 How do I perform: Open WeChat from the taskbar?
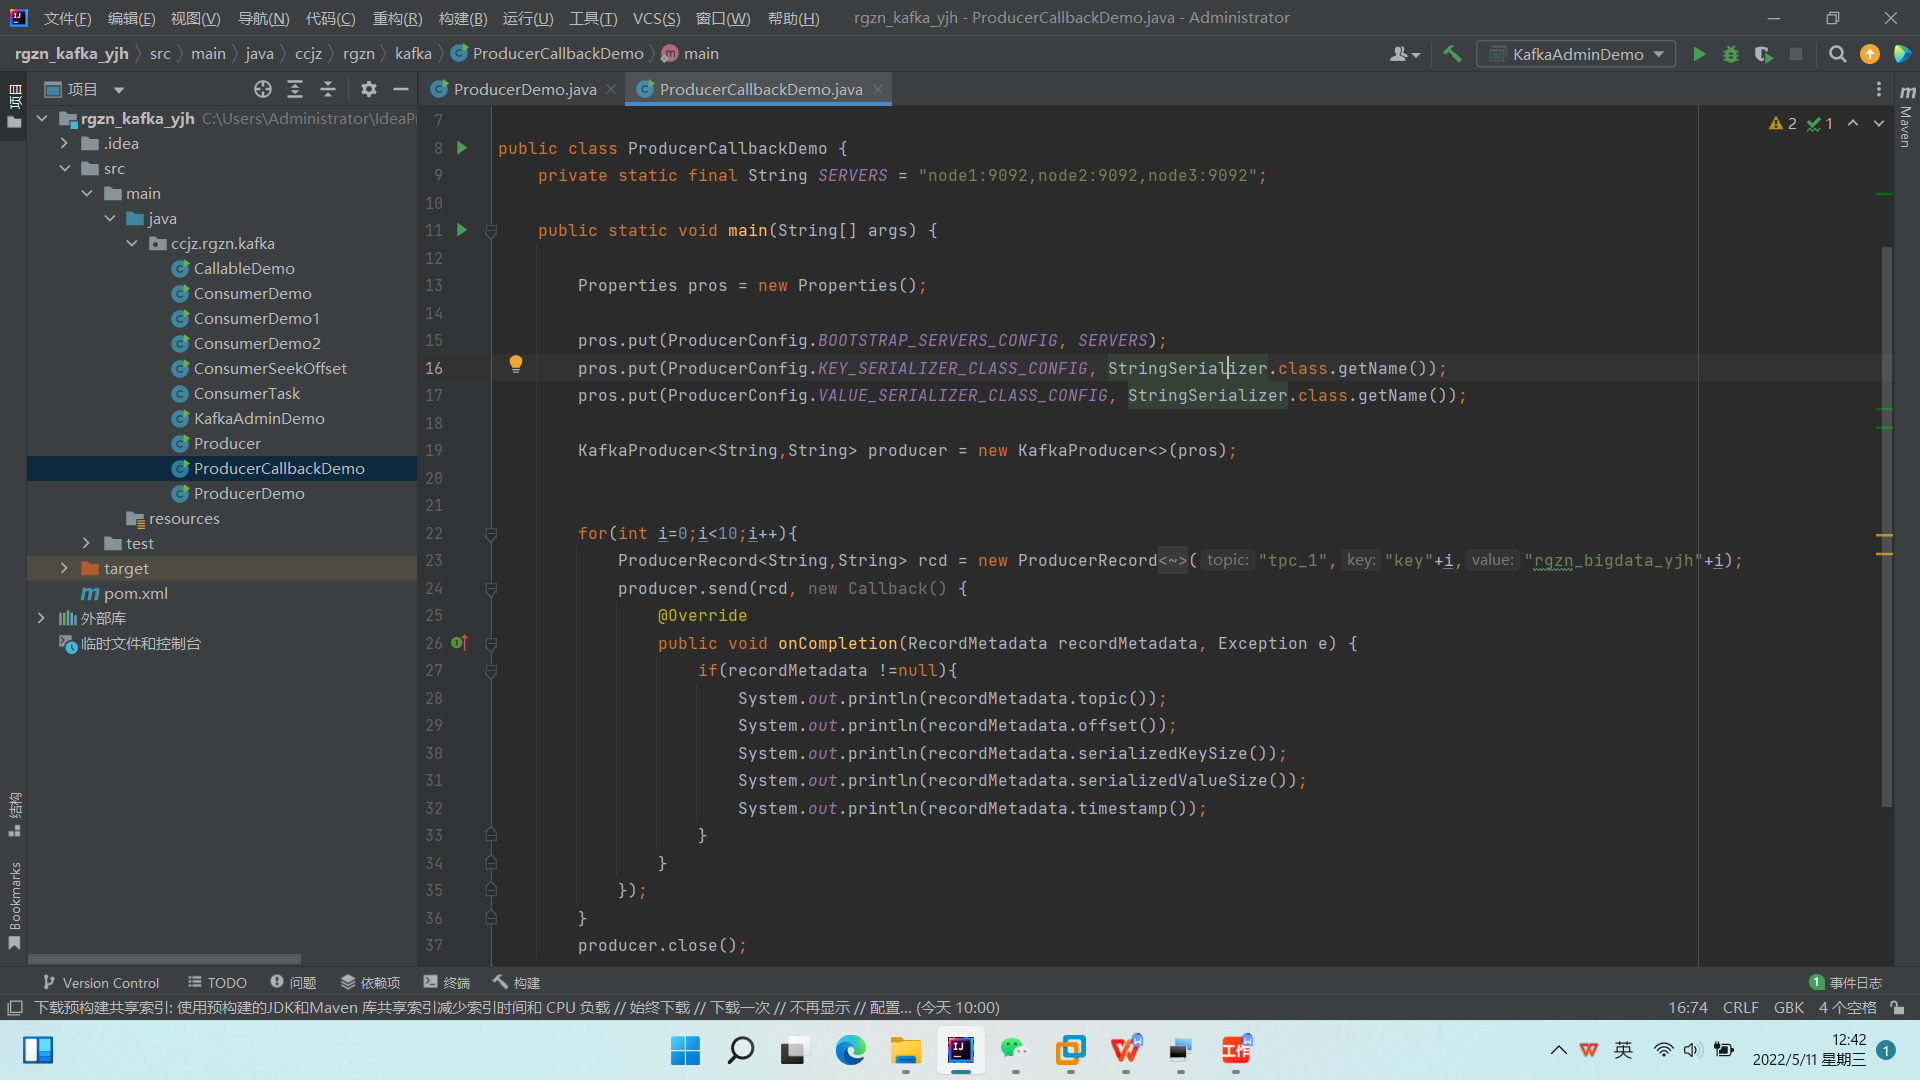click(1015, 1050)
